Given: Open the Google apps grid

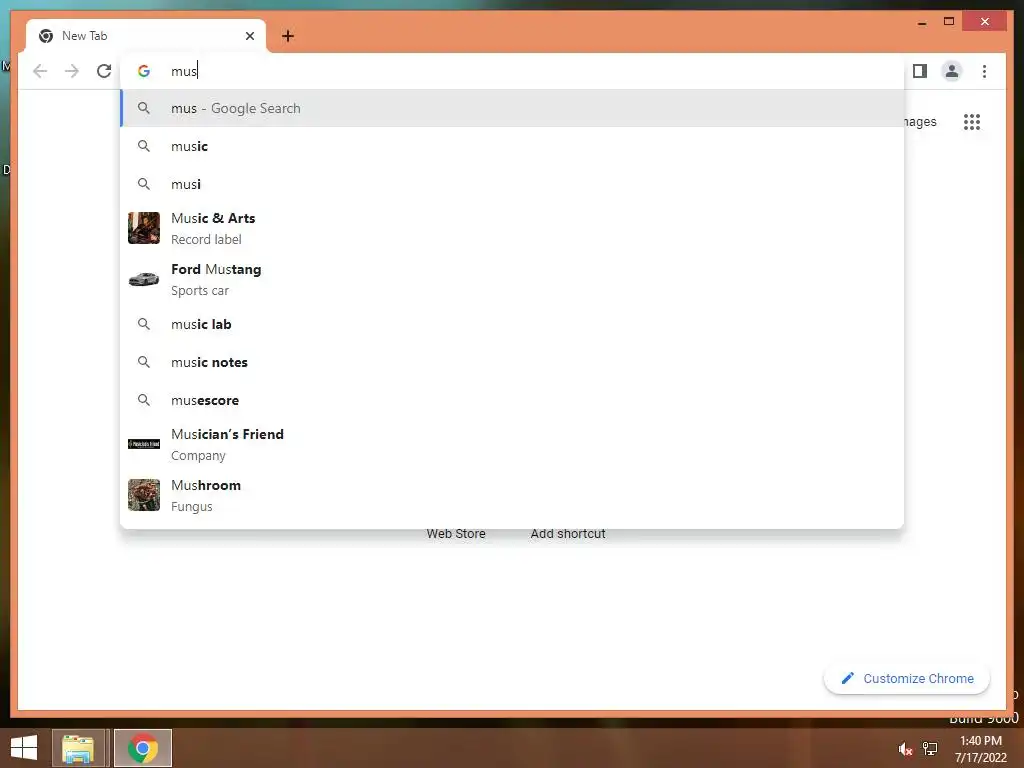Looking at the screenshot, I should [x=972, y=121].
